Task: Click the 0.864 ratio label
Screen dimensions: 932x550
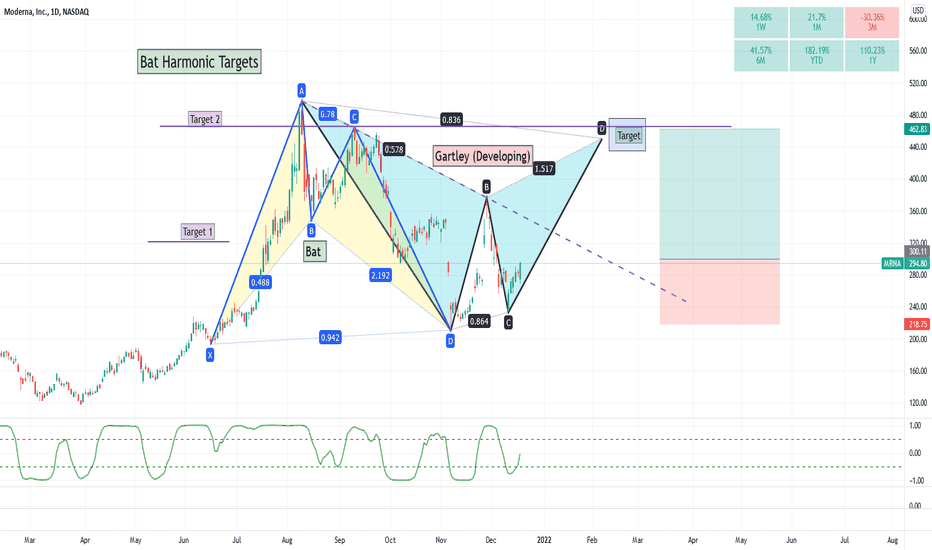Action: click(x=479, y=321)
